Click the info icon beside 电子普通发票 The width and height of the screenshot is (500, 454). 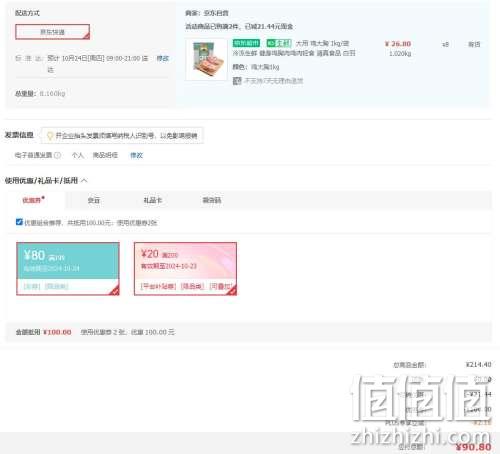point(57,155)
